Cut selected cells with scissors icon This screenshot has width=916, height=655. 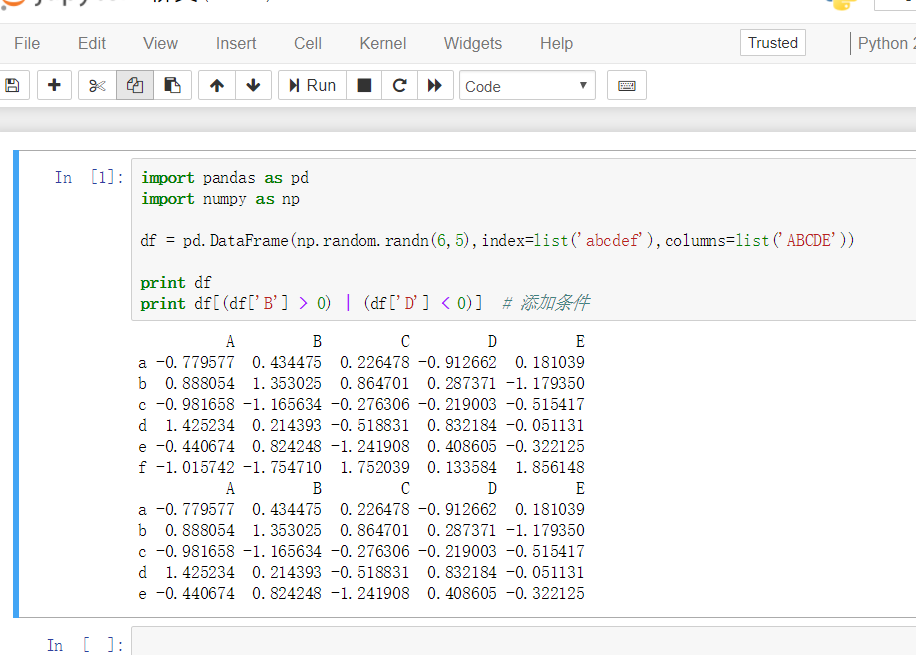point(97,85)
